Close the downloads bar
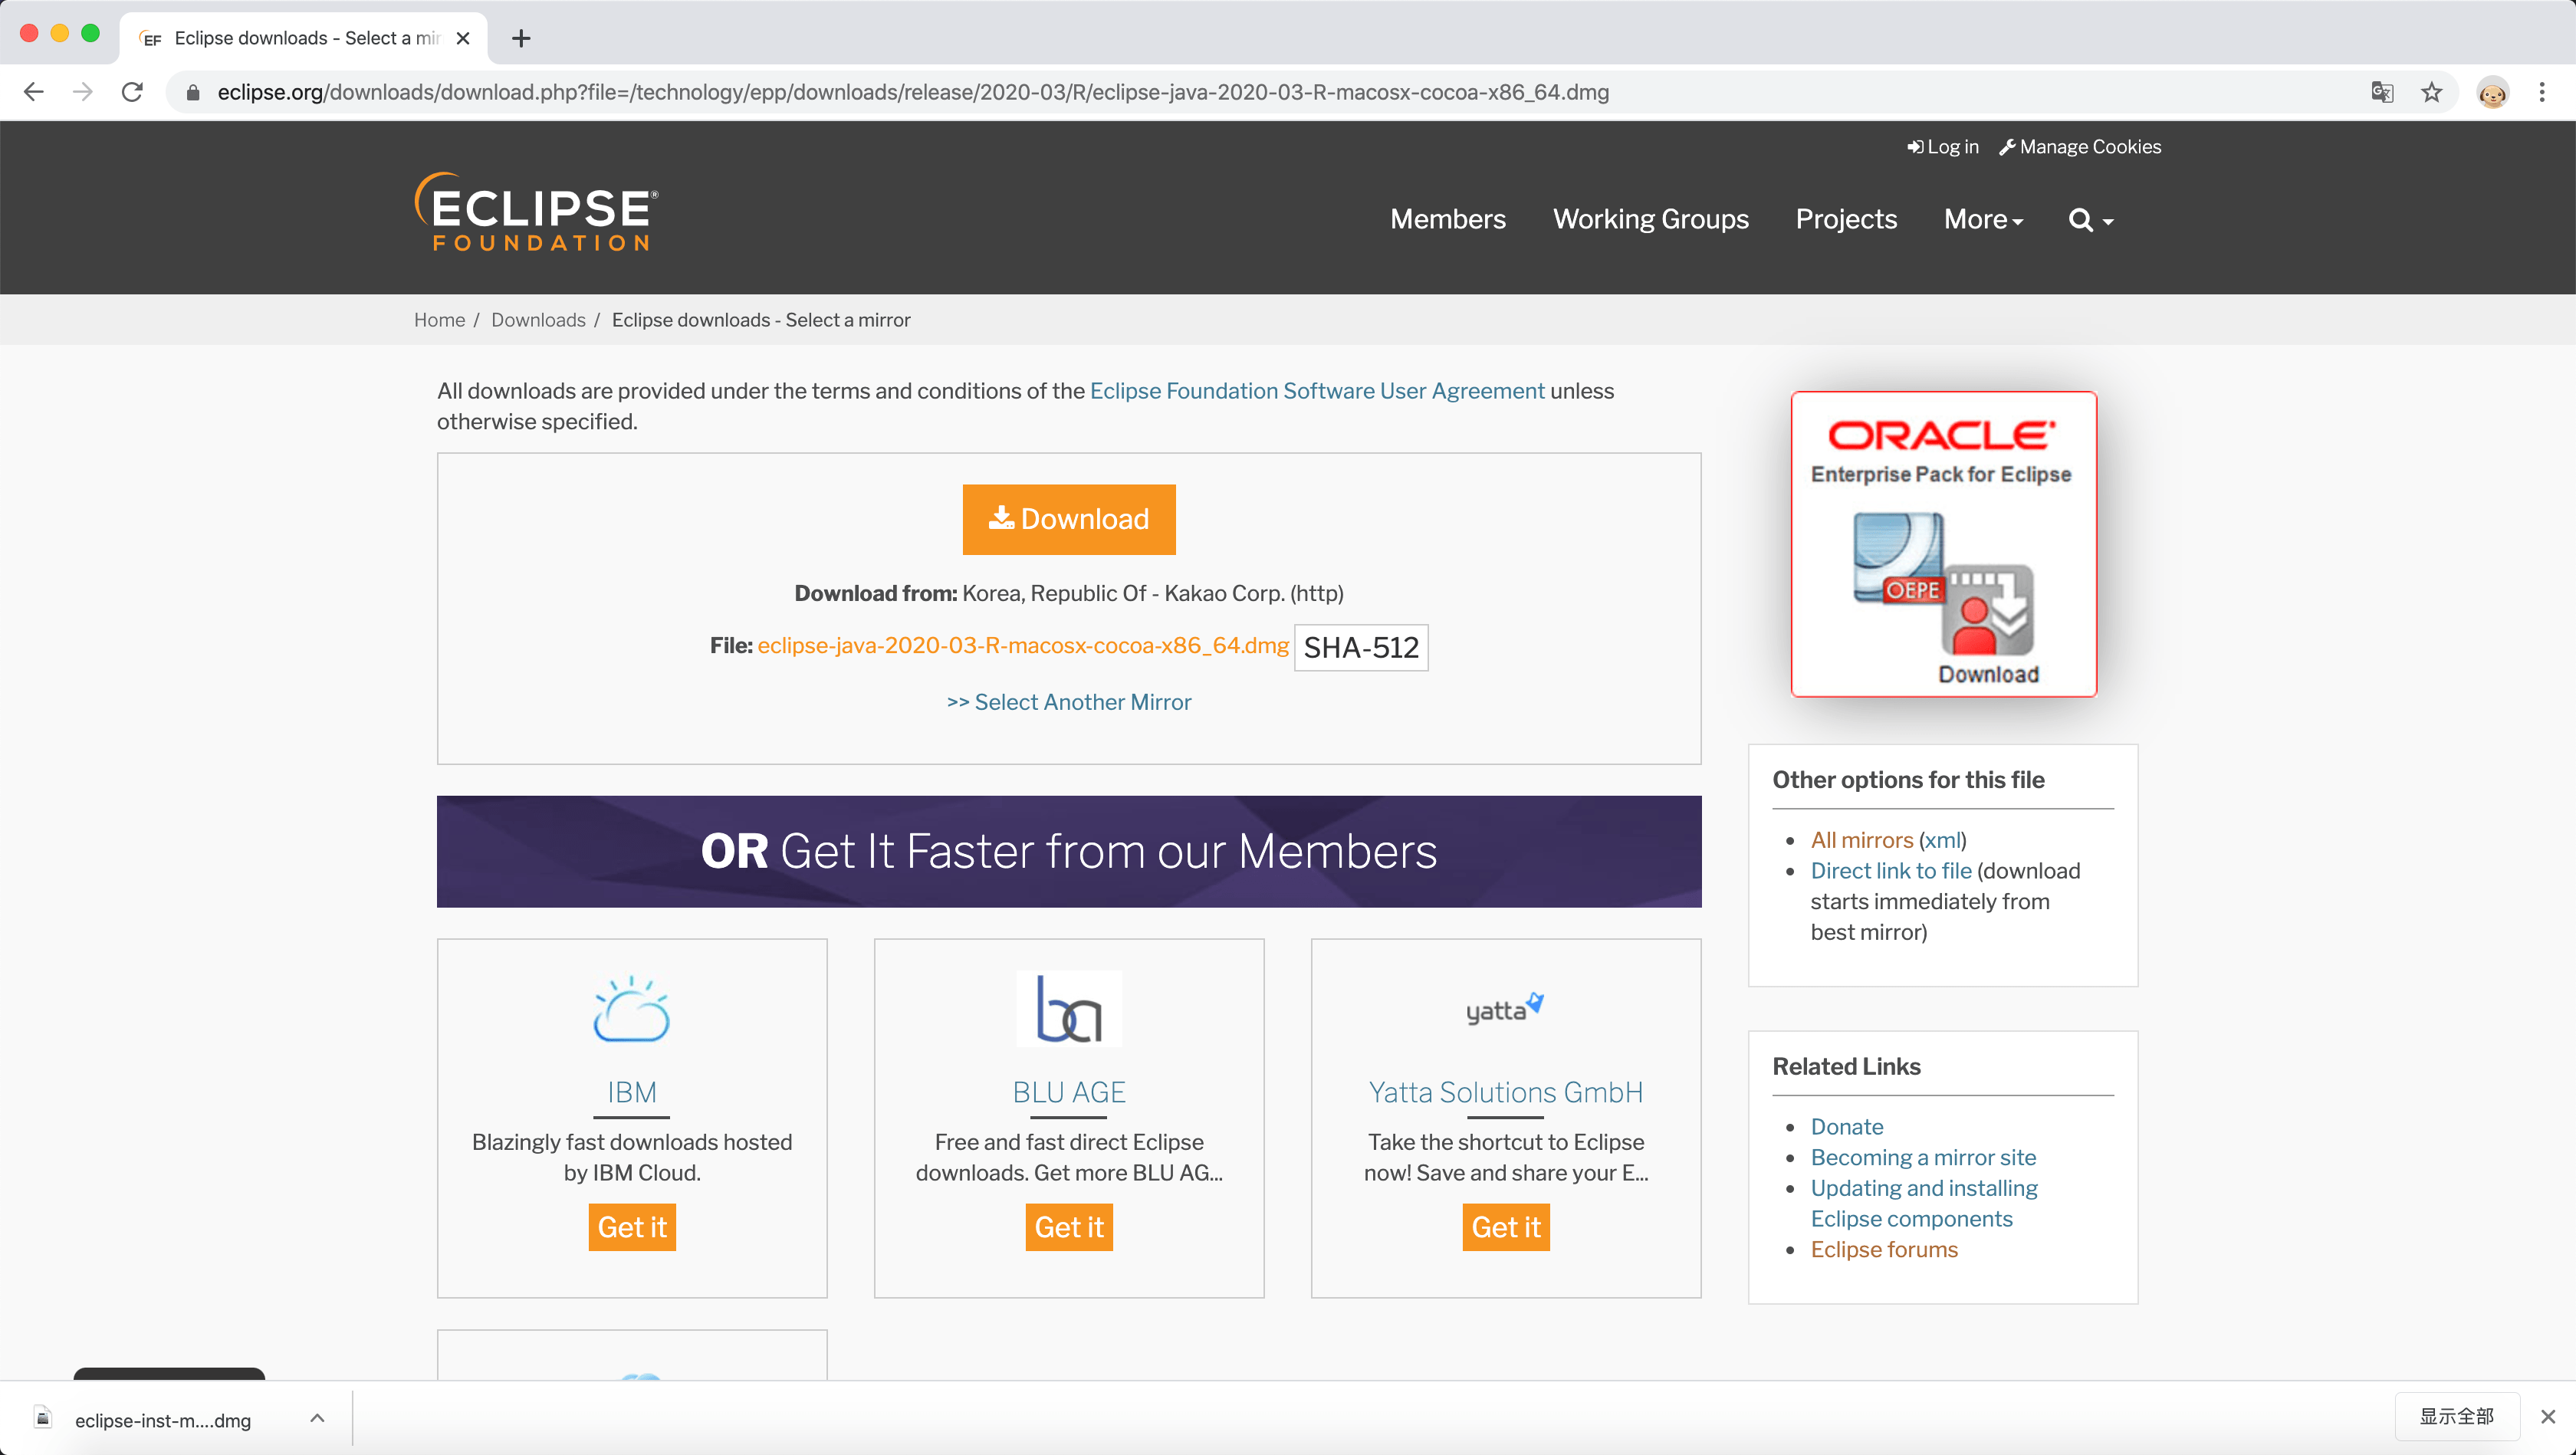This screenshot has height=1455, width=2576. click(2547, 1417)
